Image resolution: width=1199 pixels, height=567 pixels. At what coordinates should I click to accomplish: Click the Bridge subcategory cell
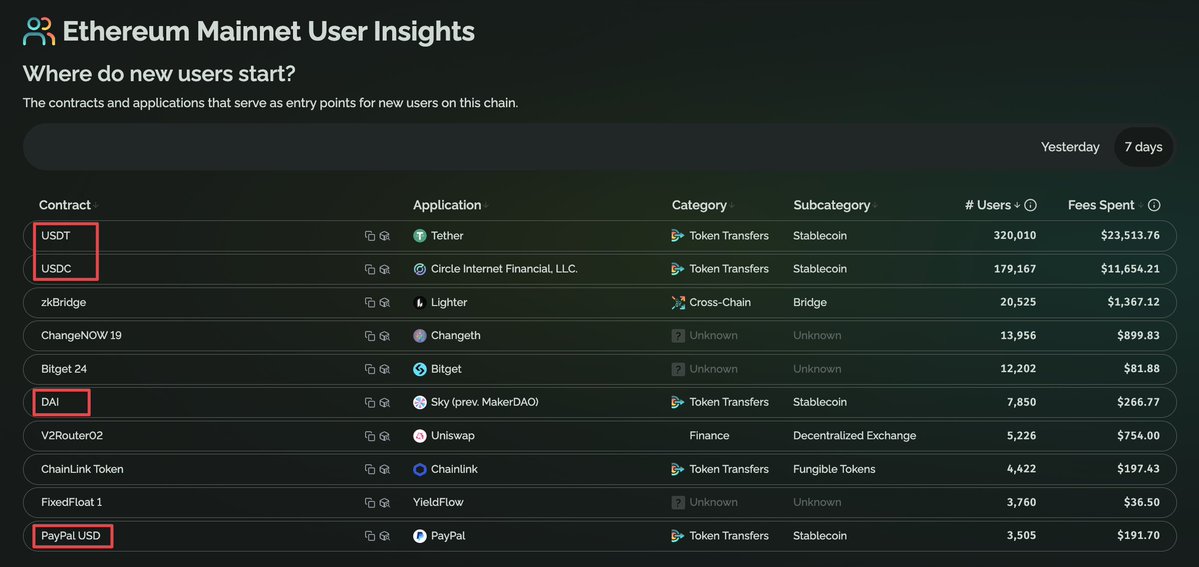point(810,302)
